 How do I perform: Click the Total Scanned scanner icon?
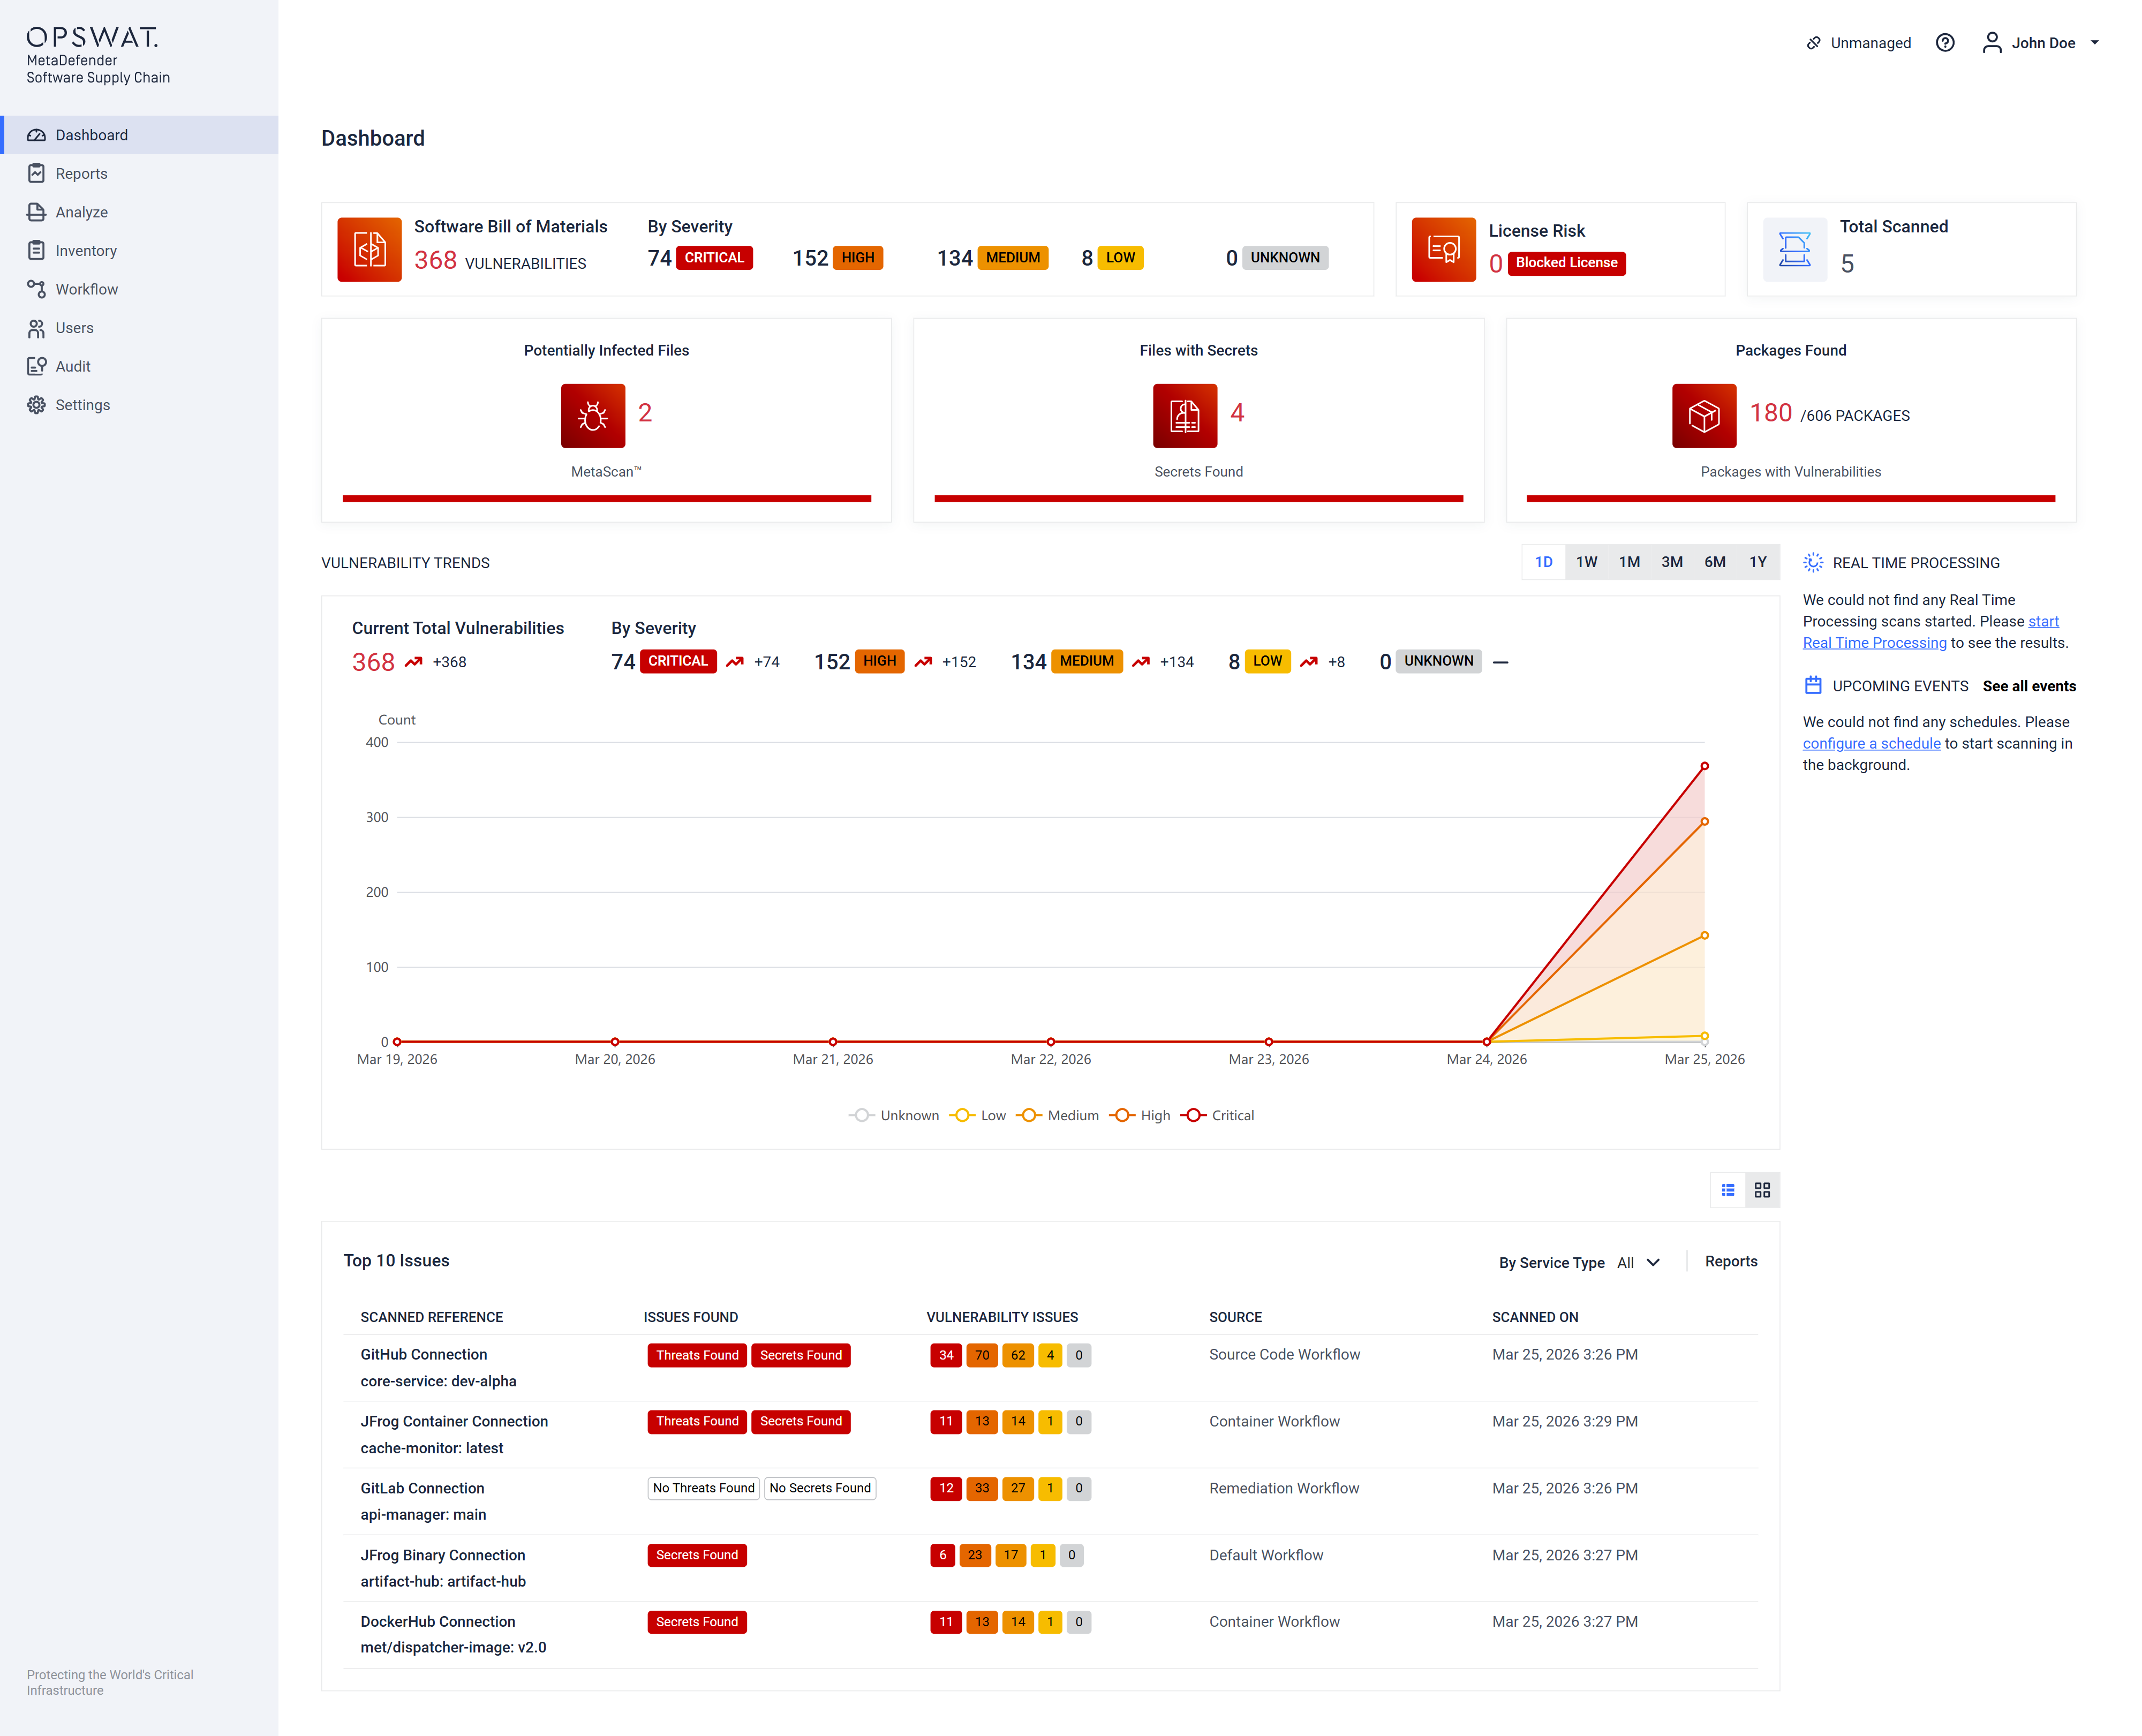pos(1794,249)
